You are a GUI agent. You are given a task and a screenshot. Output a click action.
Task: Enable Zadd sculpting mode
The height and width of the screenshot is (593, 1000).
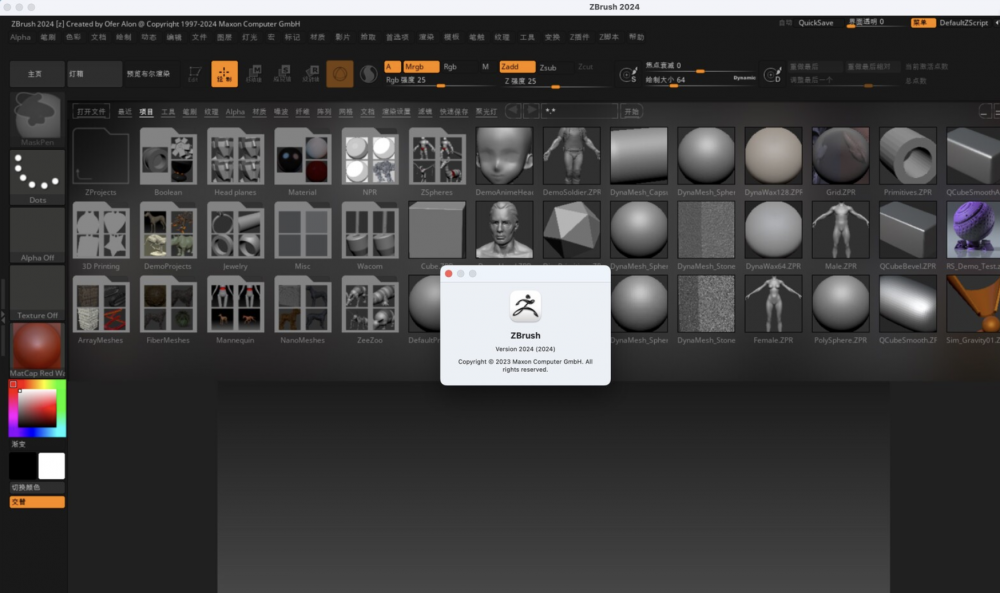tap(517, 66)
